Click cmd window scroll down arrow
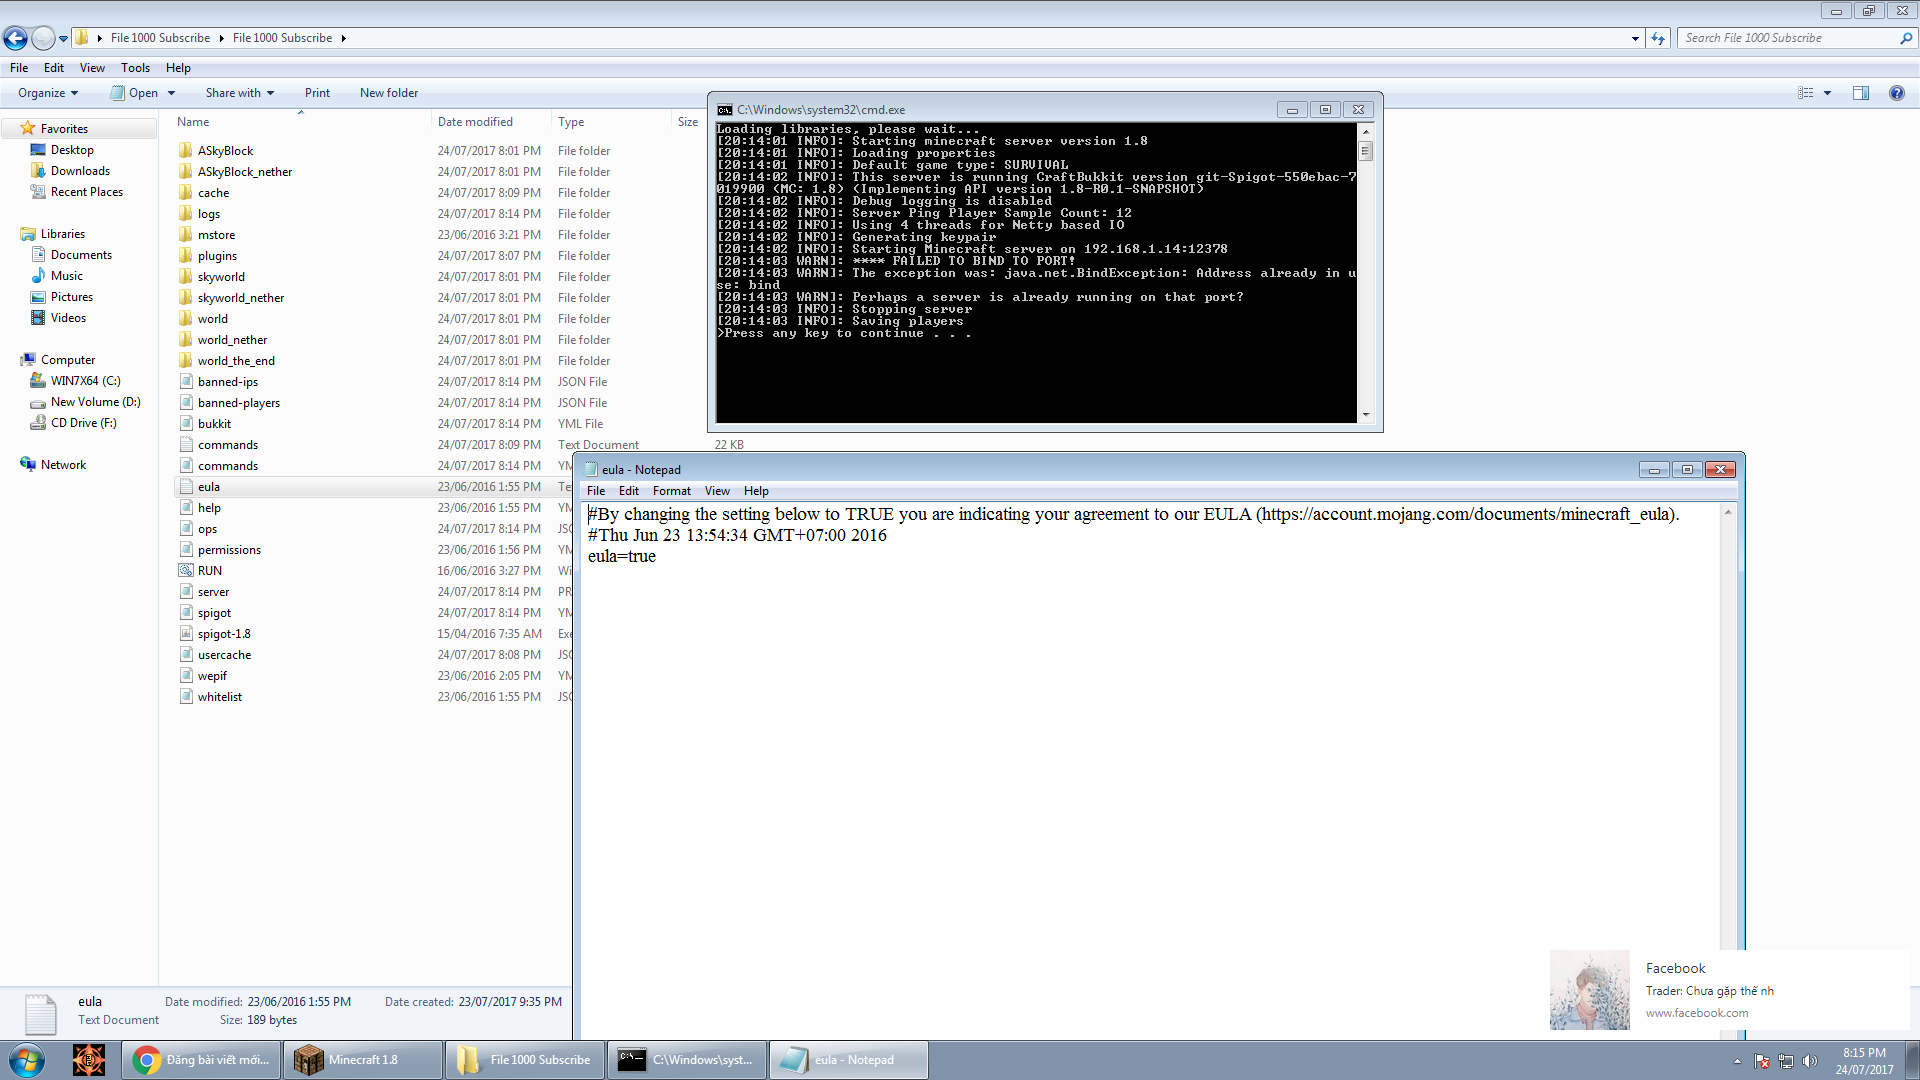1920x1080 pixels. [1366, 415]
